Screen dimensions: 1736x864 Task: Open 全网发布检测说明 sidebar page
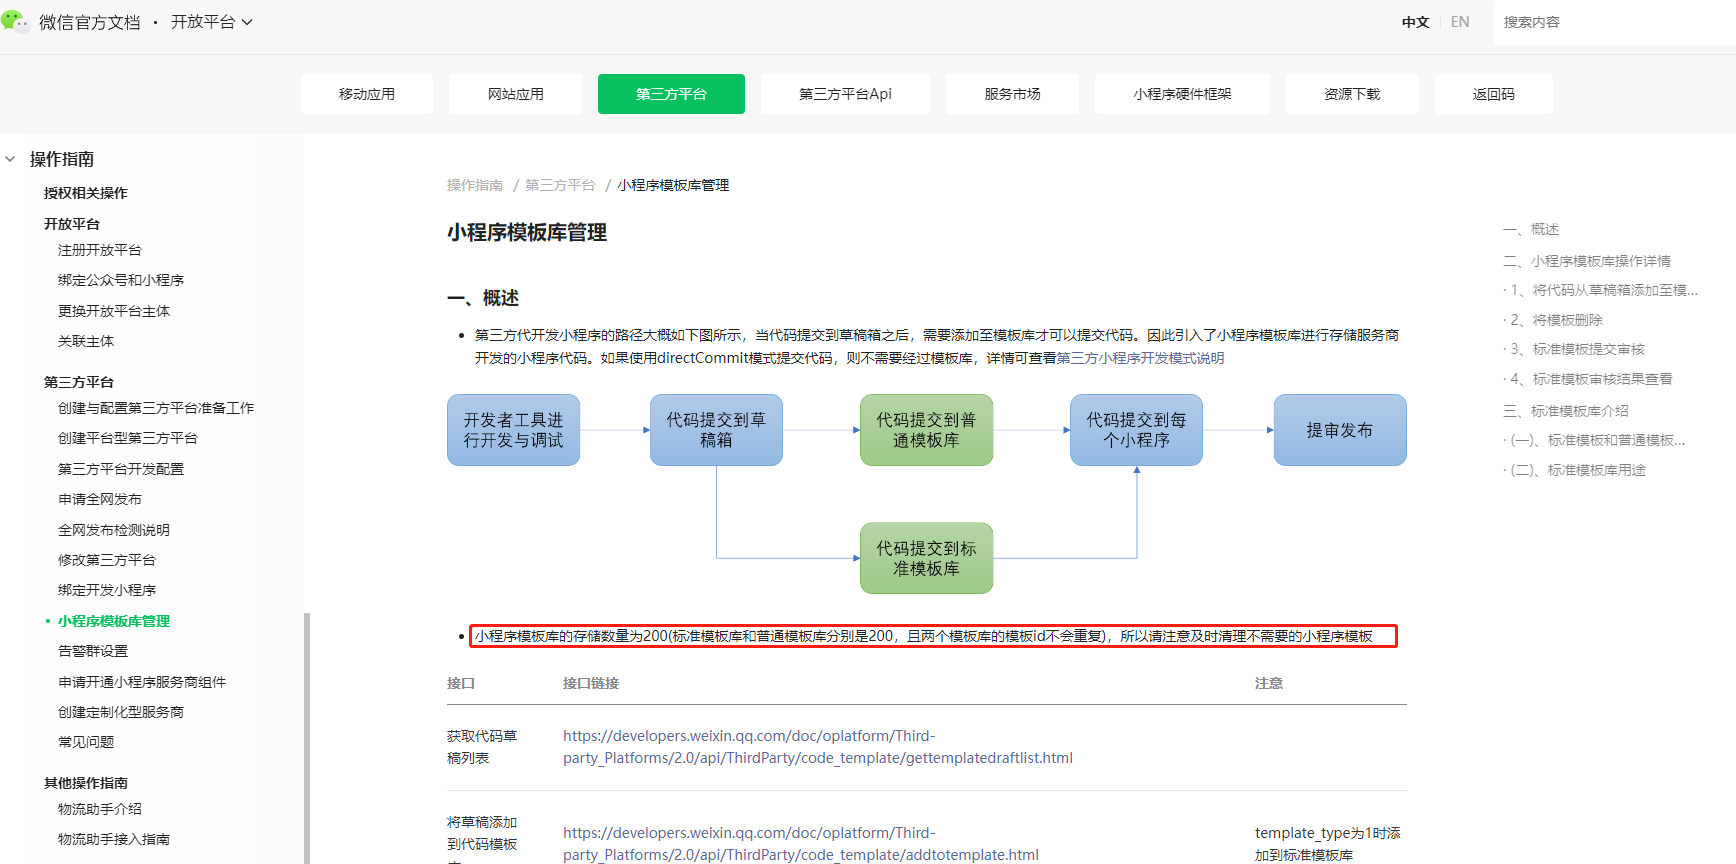pos(114,530)
